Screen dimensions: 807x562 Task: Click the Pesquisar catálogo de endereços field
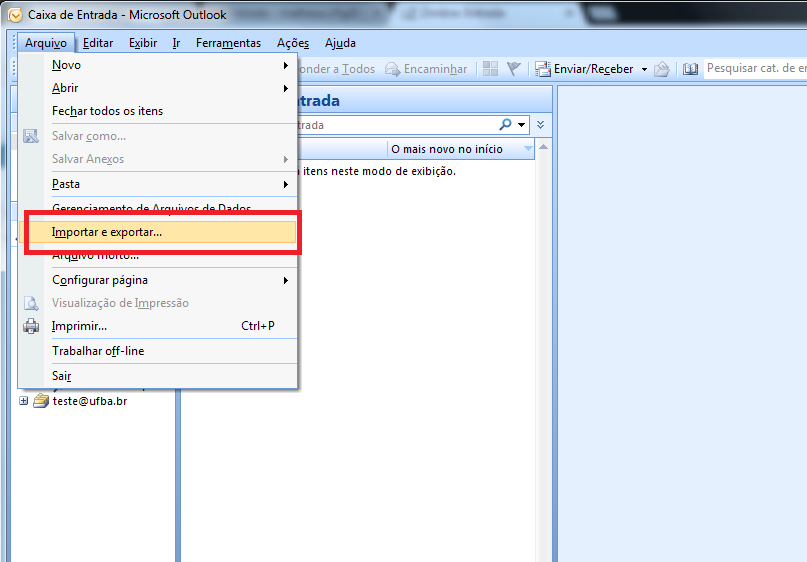click(x=754, y=68)
